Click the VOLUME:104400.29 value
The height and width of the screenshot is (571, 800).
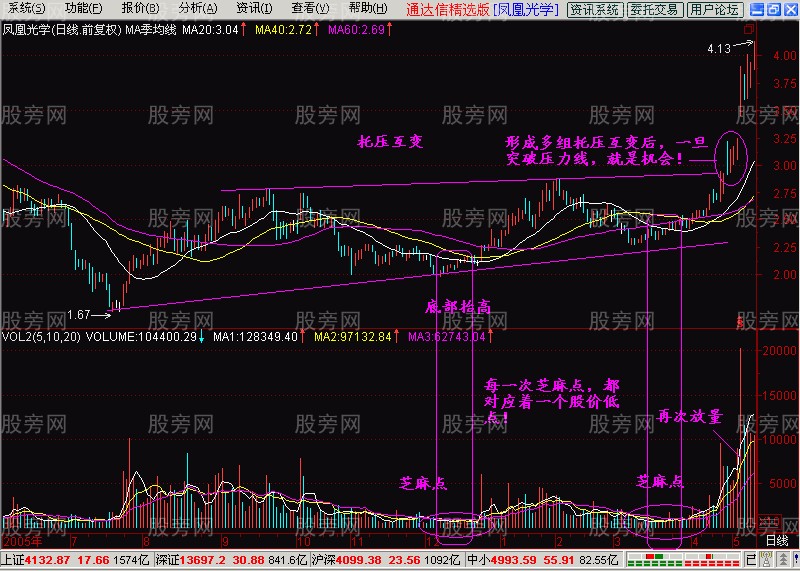point(141,337)
